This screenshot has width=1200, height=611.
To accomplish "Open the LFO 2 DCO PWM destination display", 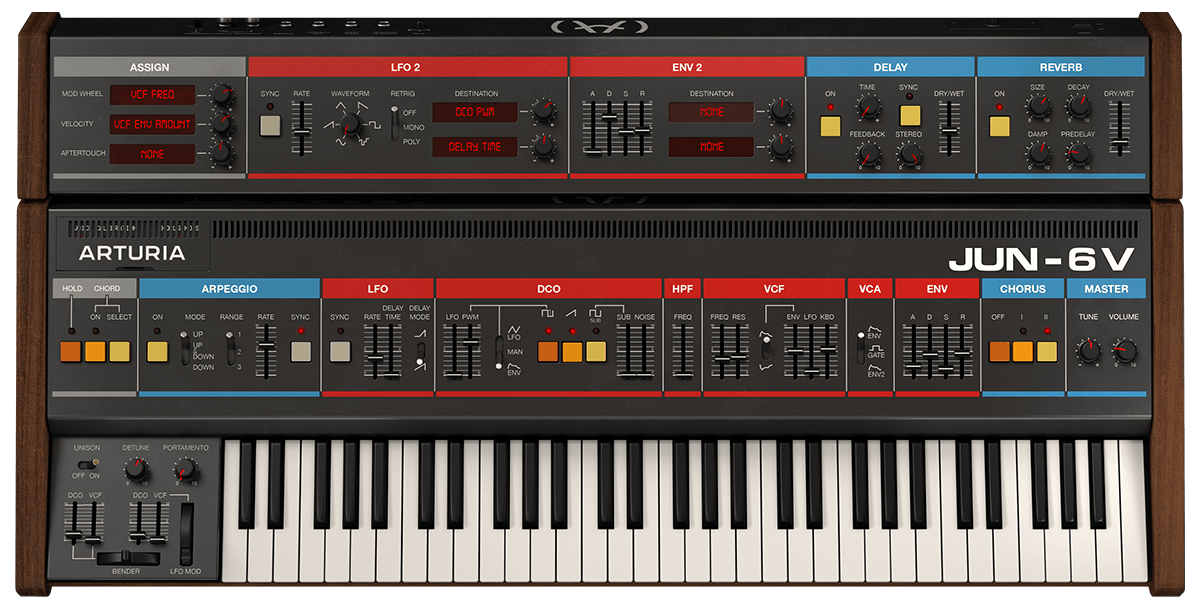I will click(x=475, y=111).
